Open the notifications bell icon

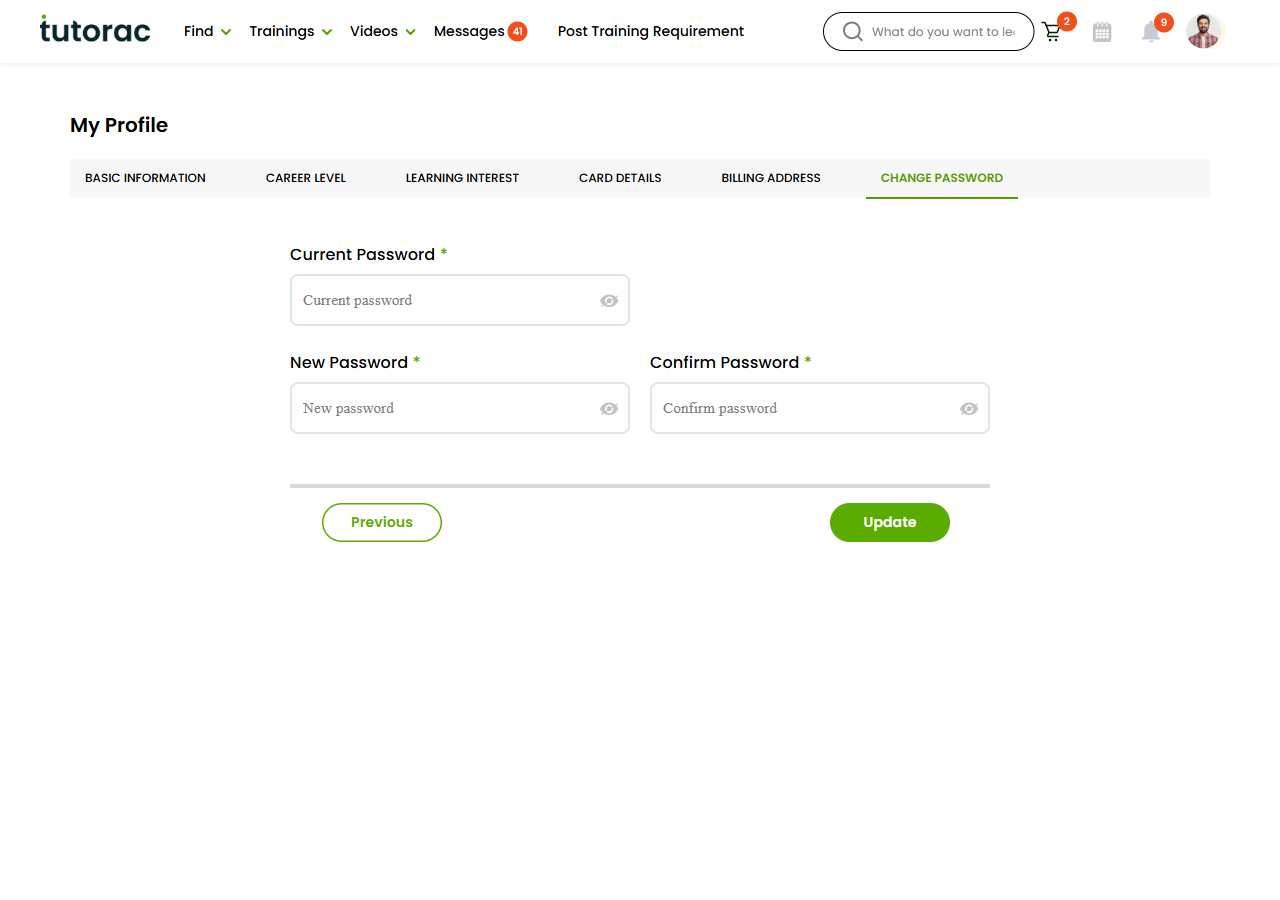(1151, 33)
